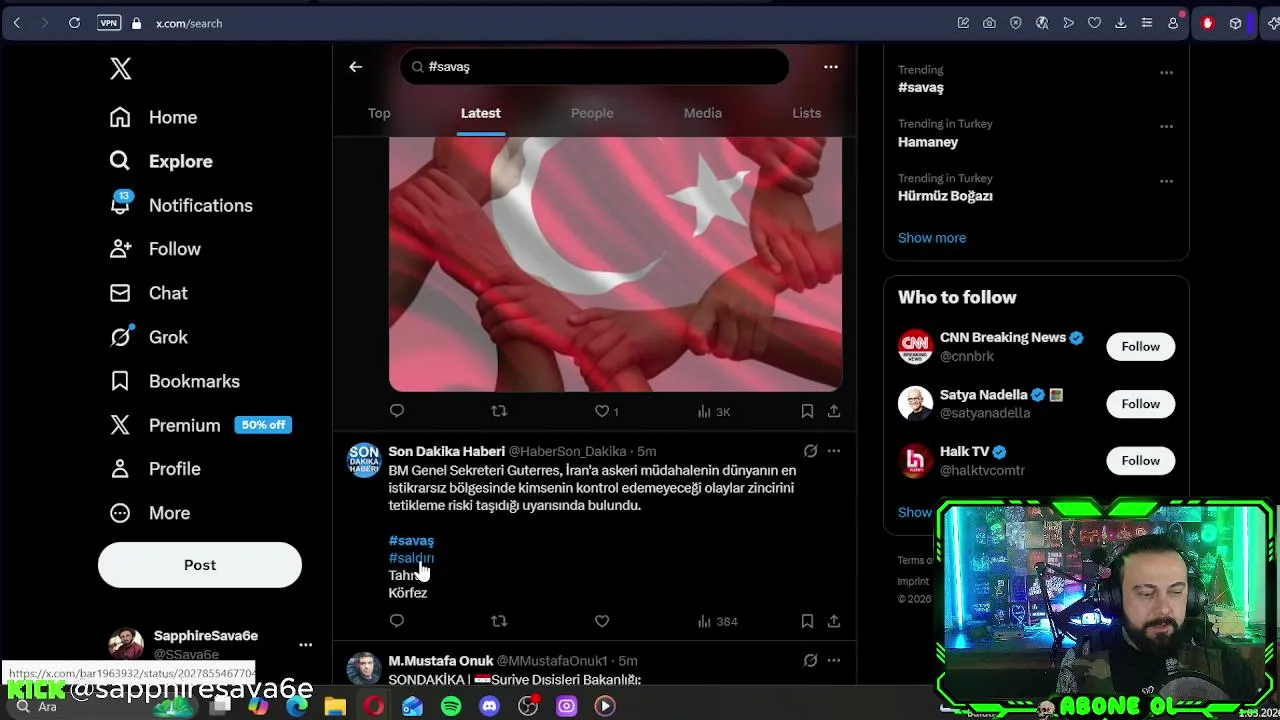This screenshot has width=1280, height=720.
Task: Click the Post button
Action: [199, 565]
